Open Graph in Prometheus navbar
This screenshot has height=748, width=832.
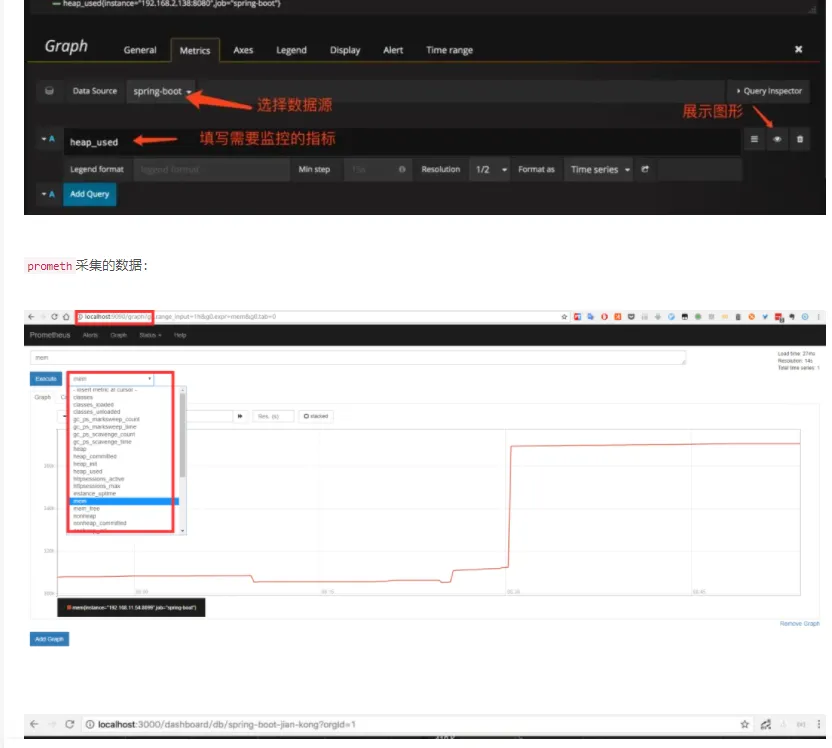point(118,335)
